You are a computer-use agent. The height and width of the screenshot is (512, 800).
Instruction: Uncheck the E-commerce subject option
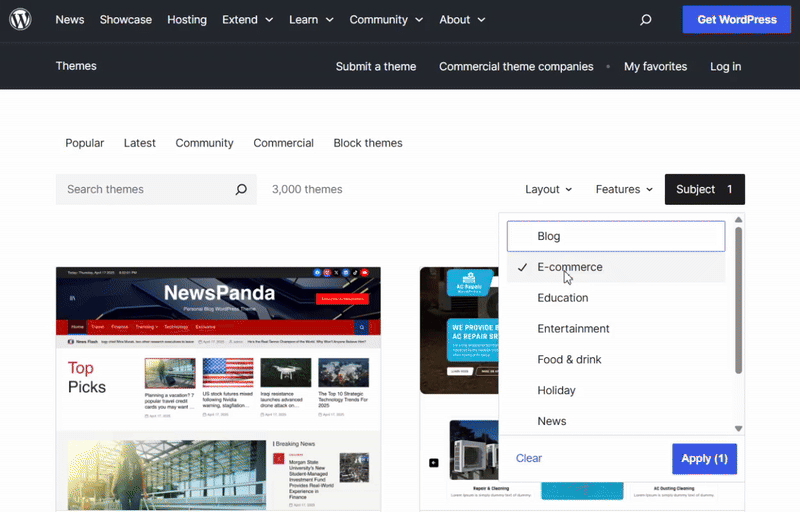(x=616, y=267)
